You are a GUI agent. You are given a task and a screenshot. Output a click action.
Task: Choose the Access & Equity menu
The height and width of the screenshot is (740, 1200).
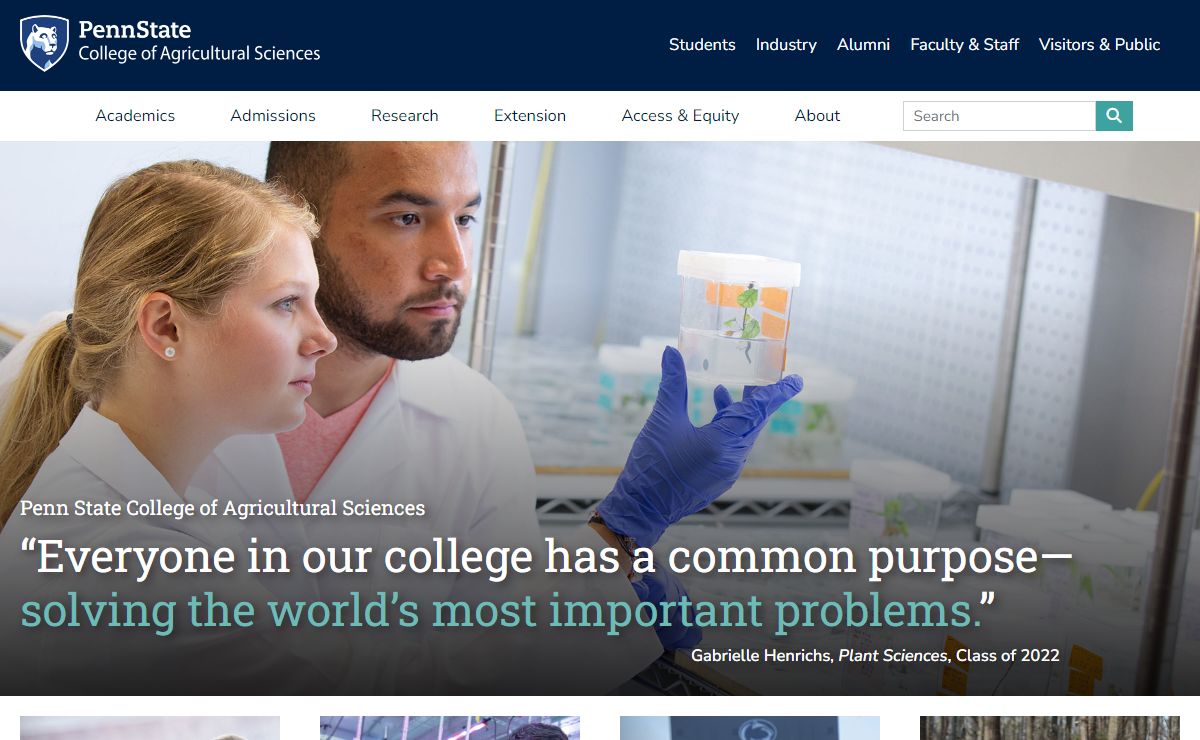tap(680, 116)
